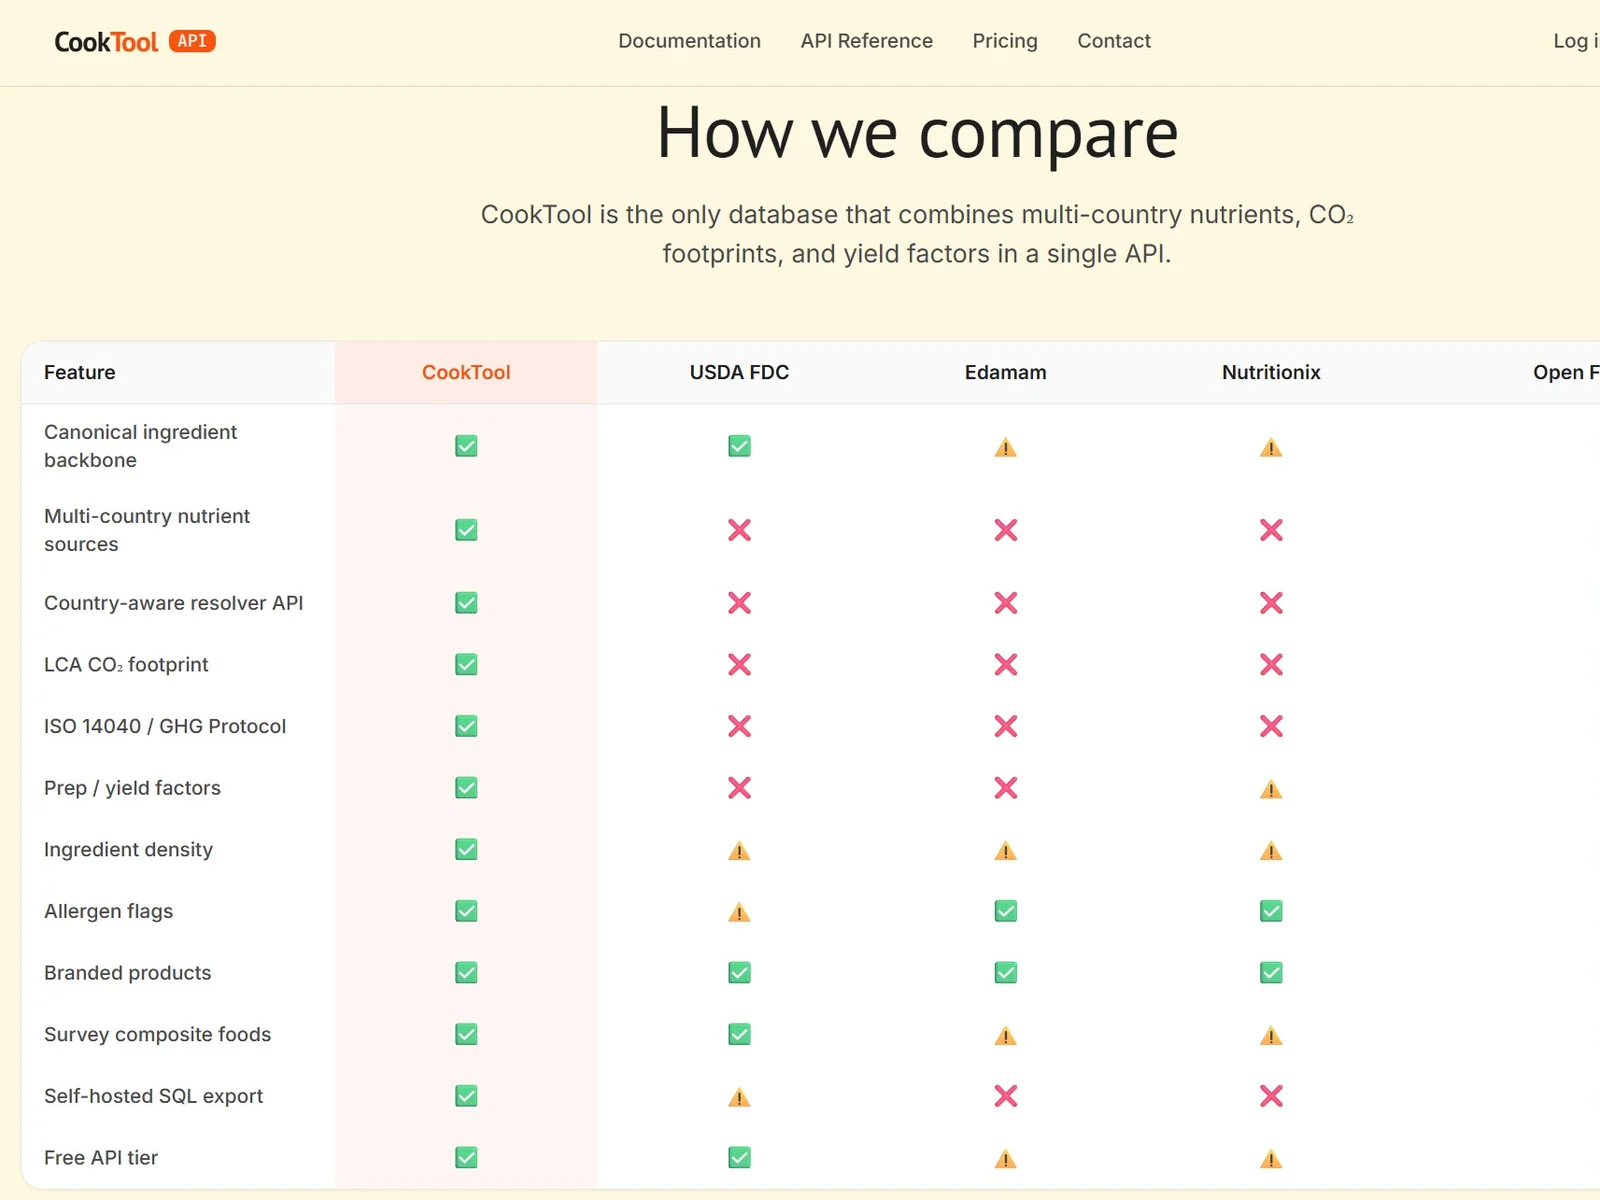Click USDA FDC cross for Multi-country nutrient sources
1600x1200 pixels.
tap(739, 530)
